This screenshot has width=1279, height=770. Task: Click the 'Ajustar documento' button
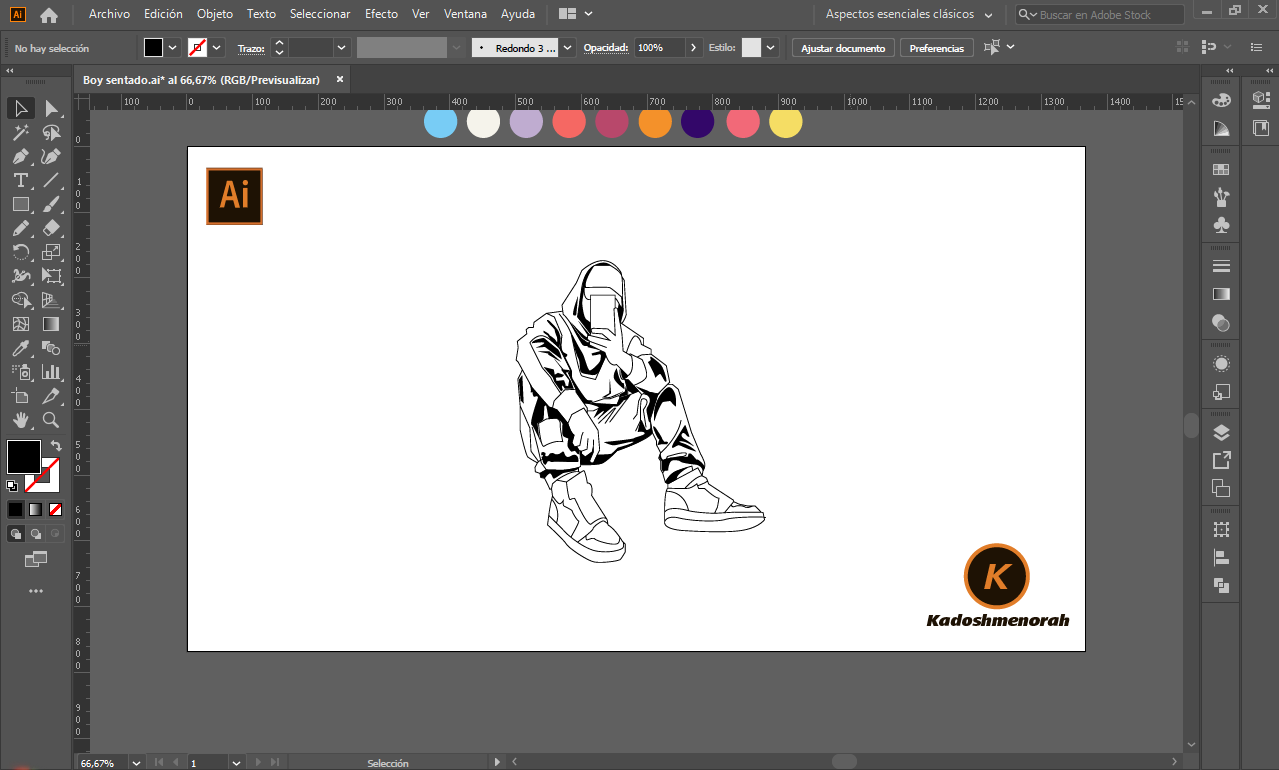tap(843, 48)
